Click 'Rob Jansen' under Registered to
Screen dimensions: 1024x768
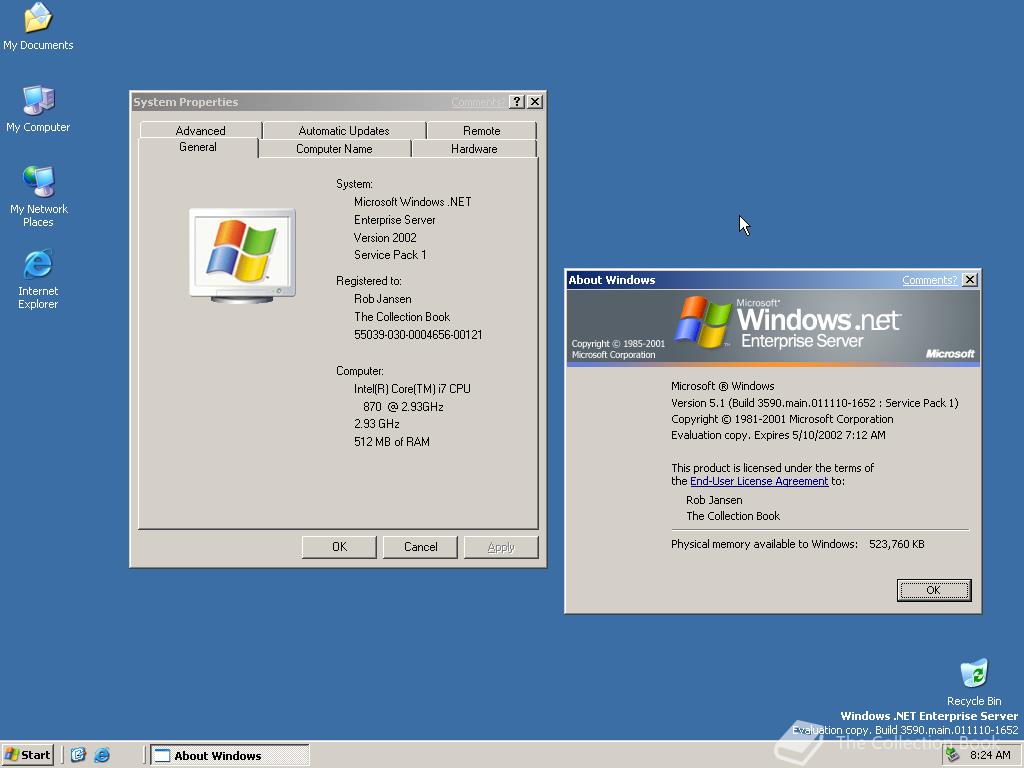pos(383,299)
